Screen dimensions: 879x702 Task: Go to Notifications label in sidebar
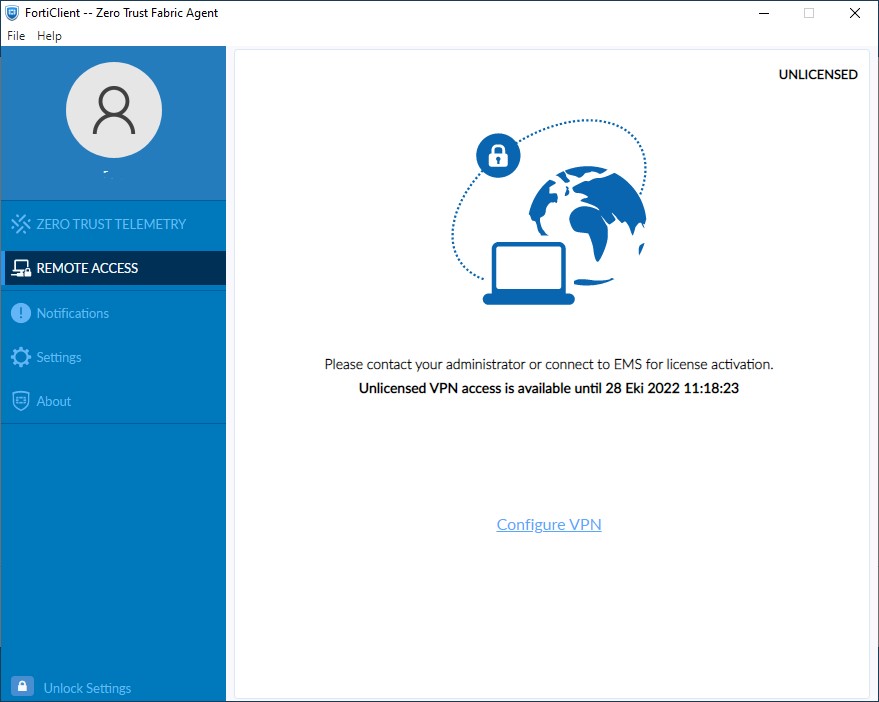tap(73, 313)
